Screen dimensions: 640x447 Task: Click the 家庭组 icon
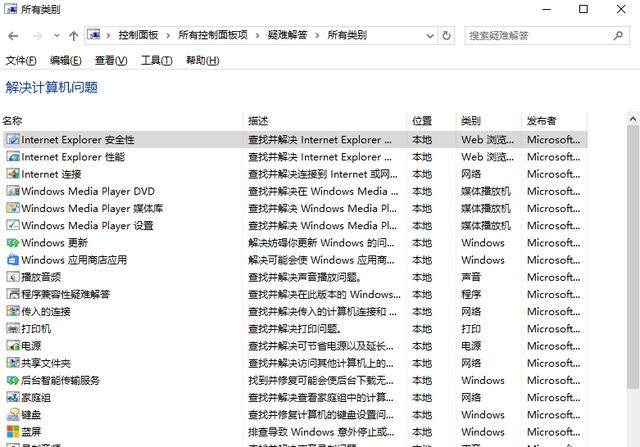[13, 398]
